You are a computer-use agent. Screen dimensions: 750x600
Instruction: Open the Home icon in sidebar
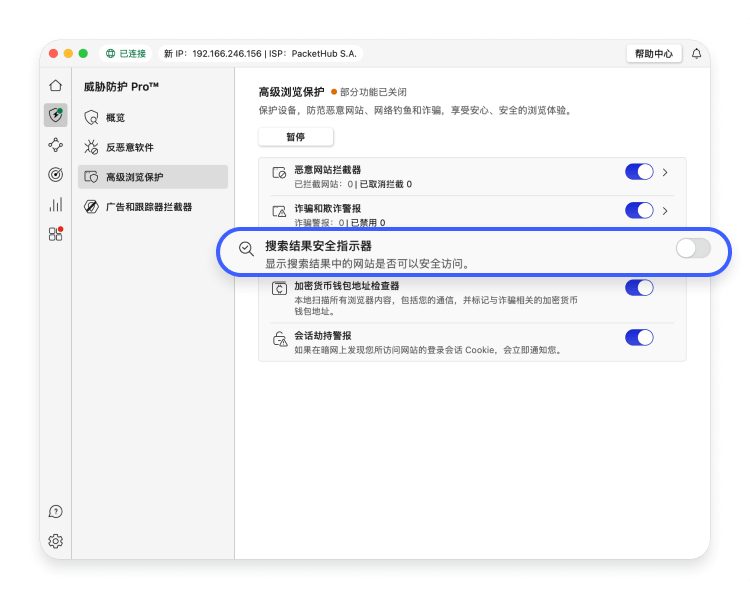[55, 86]
